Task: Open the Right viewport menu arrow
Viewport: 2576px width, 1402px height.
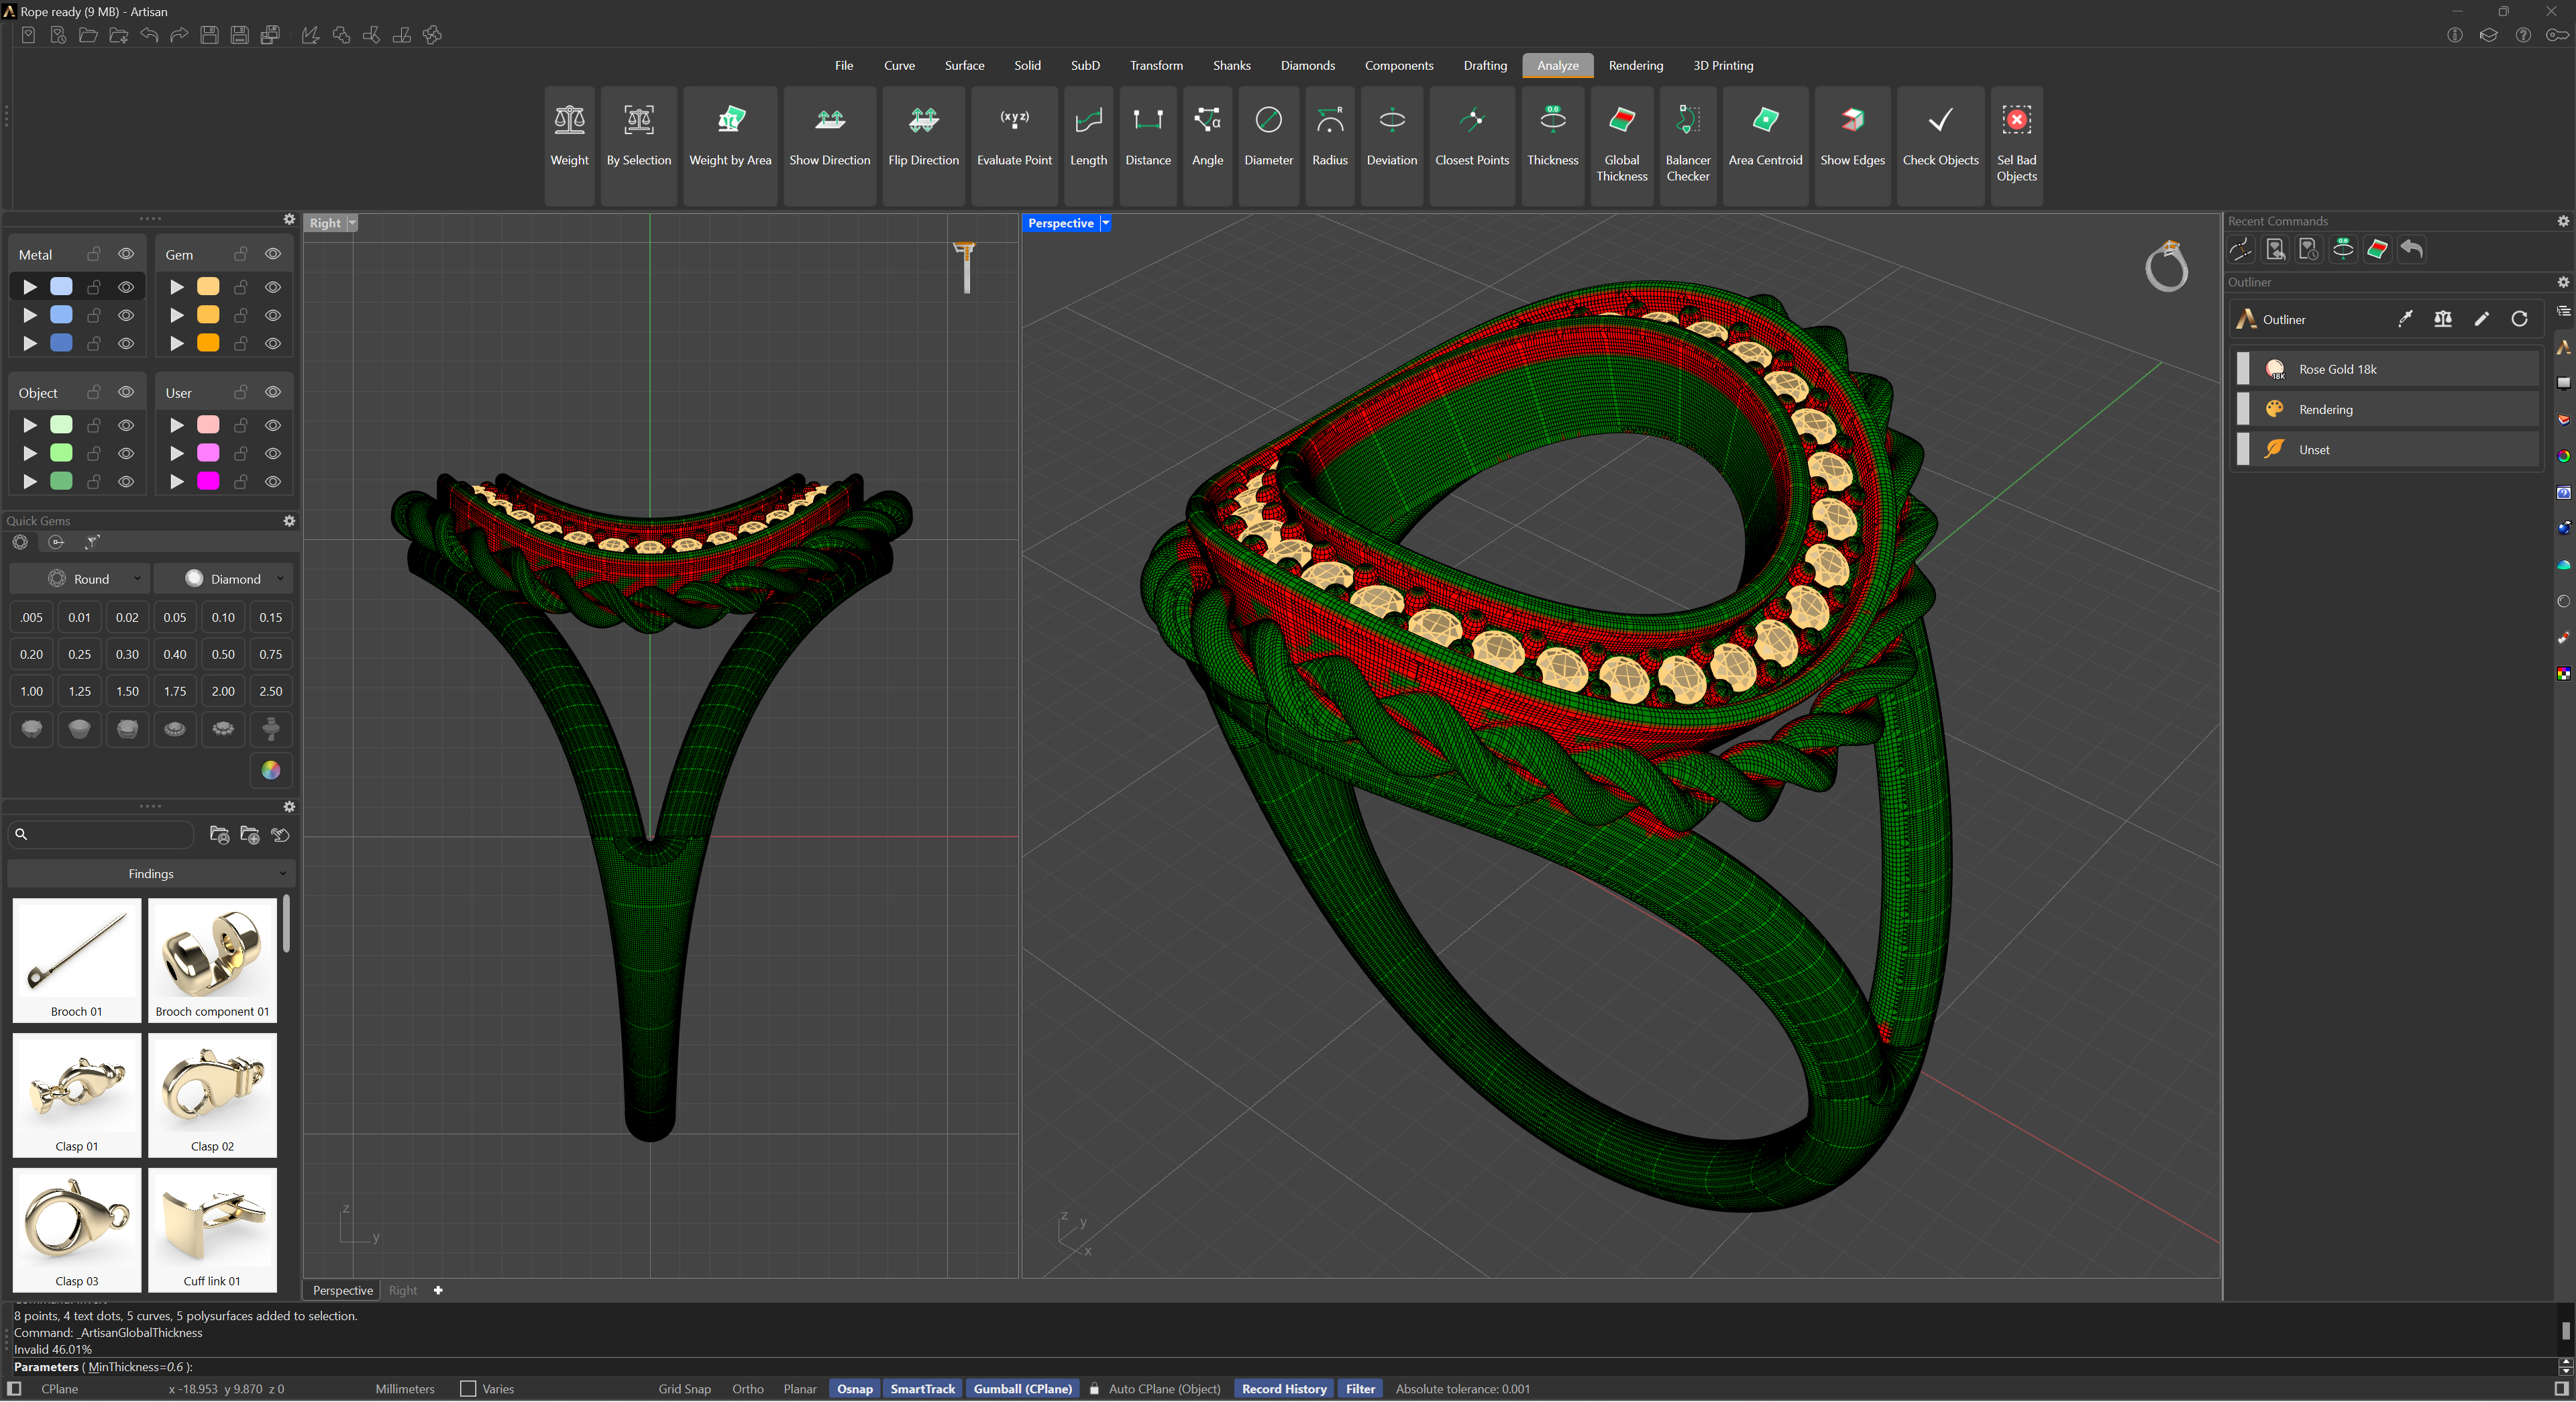Action: point(351,223)
